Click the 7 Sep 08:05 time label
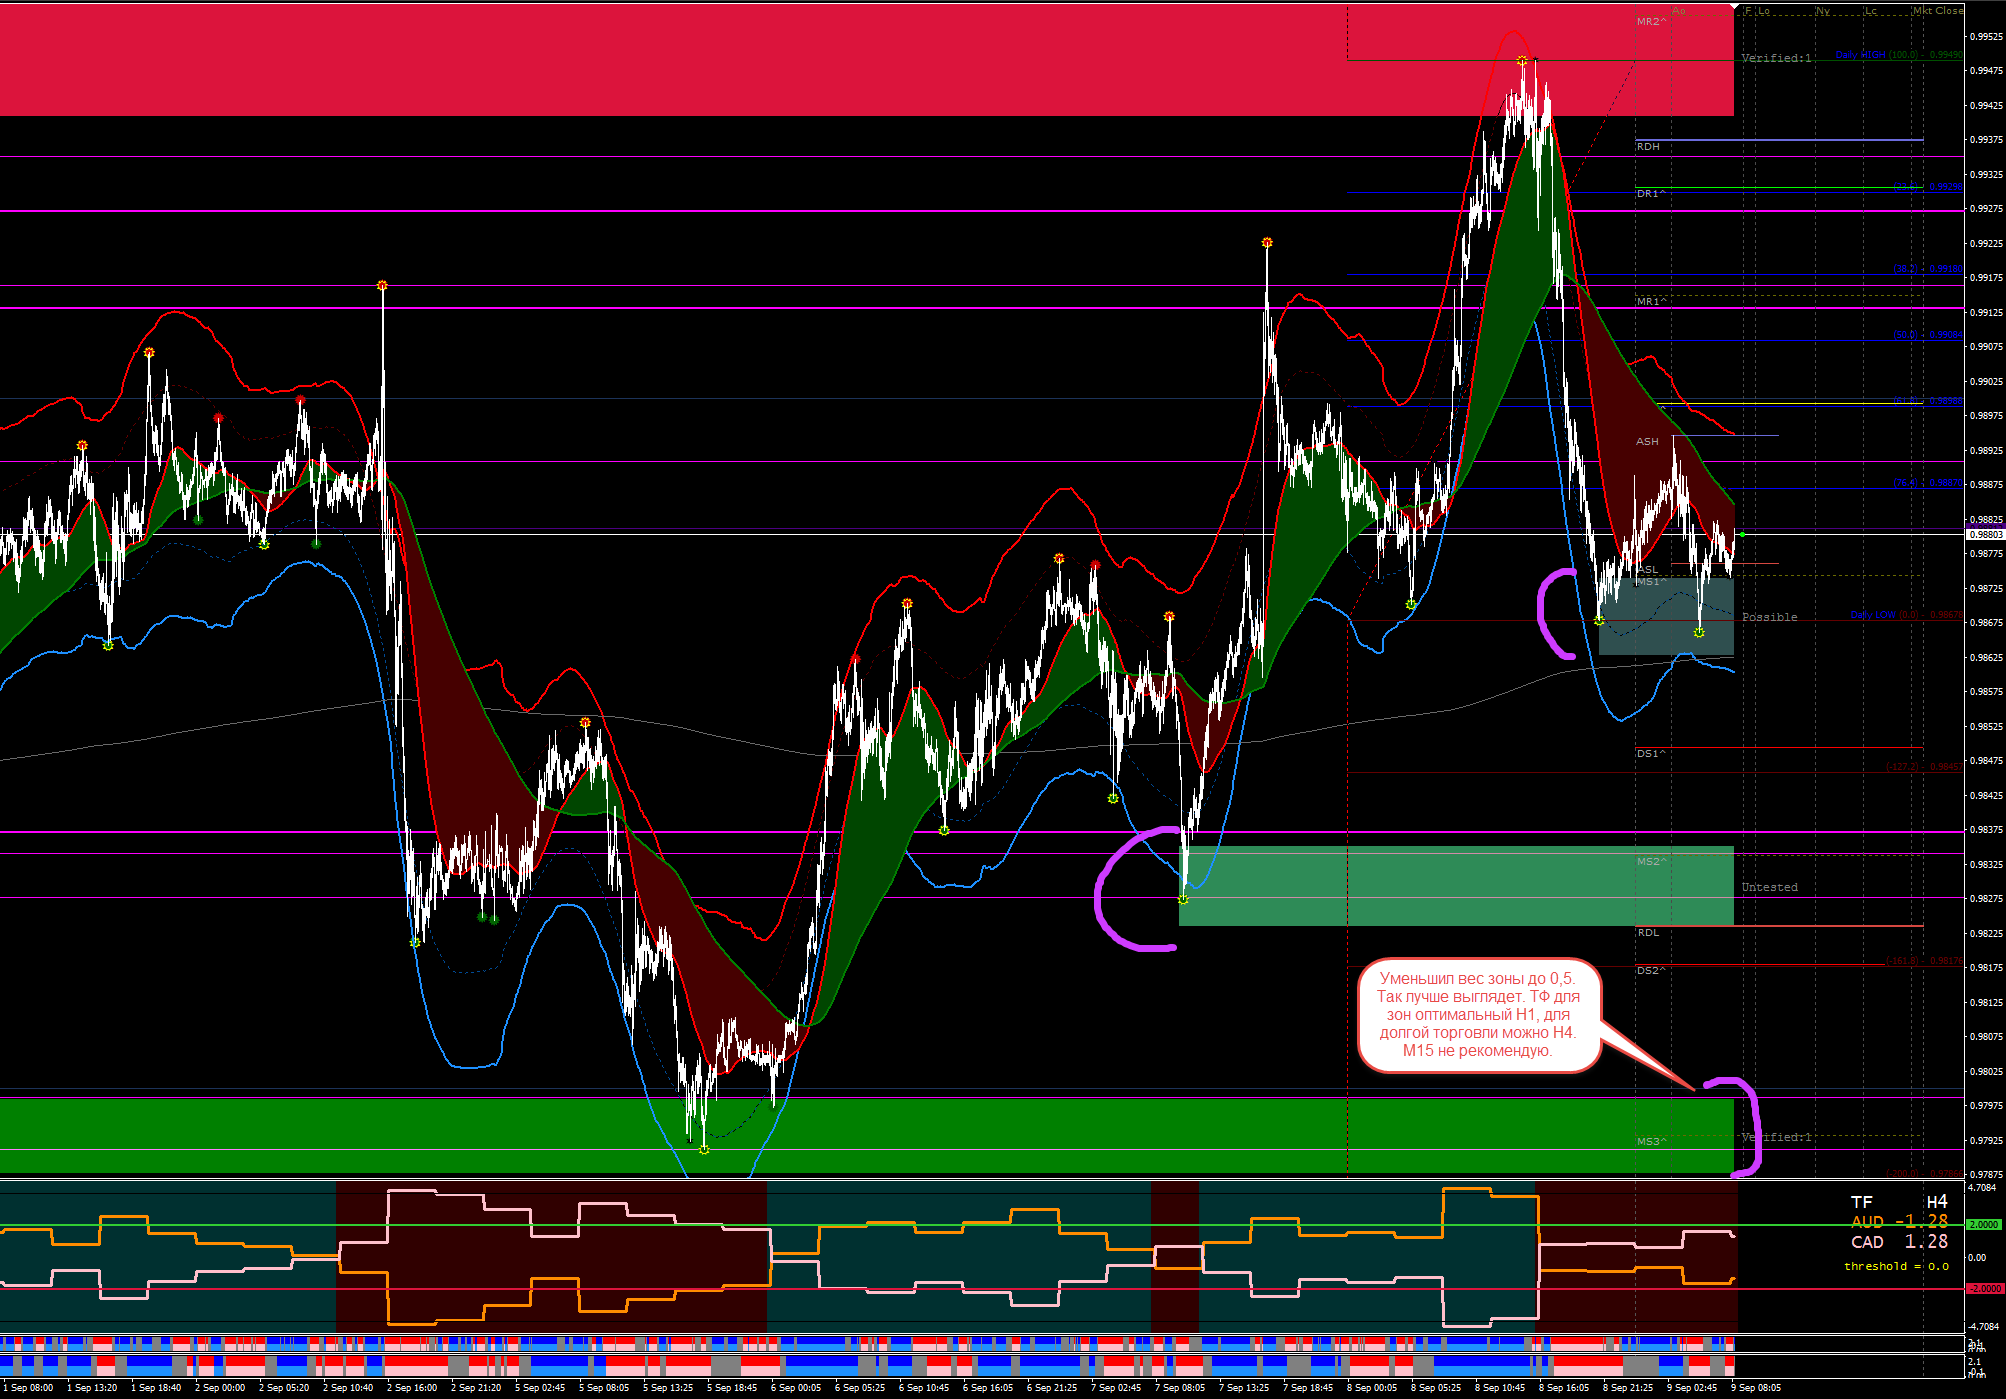Viewport: 2006px width, 1399px height. click(1180, 1388)
